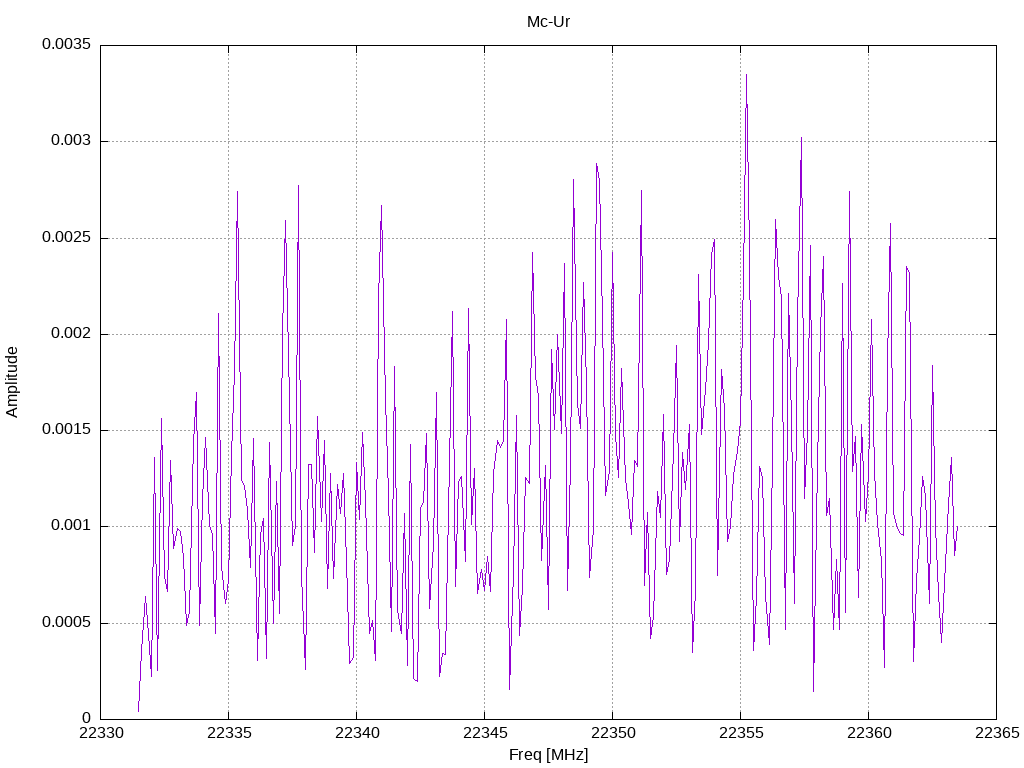Viewport: 1024px width, 768px height.
Task: Click the 22340 x-axis tick label
Action: pos(357,733)
